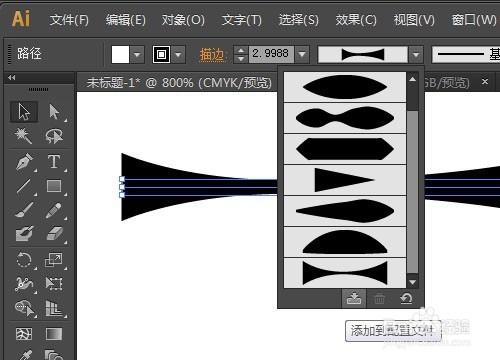This screenshot has height=360, width=500.
Task: Click the stroke weight value field 2.9988
Action: point(271,54)
